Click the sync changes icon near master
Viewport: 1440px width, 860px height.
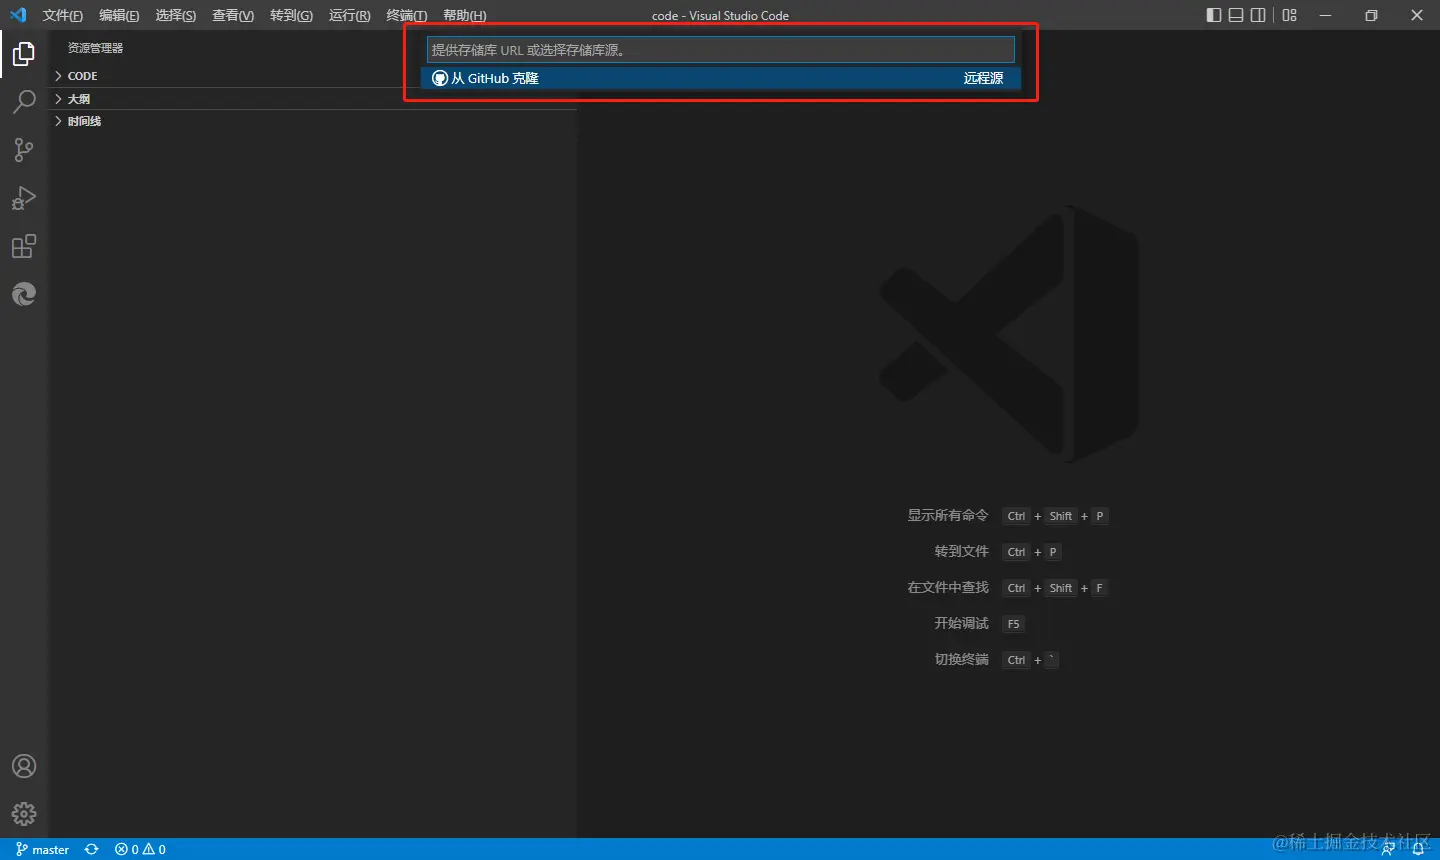pyautogui.click(x=91, y=848)
